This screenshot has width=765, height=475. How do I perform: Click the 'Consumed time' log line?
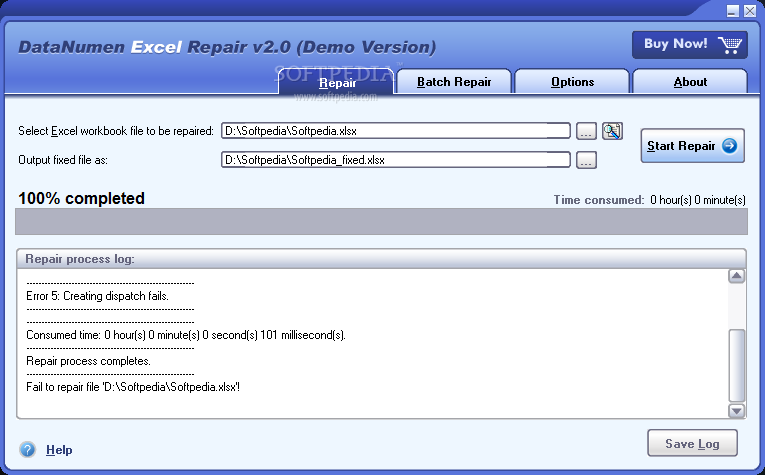point(186,335)
